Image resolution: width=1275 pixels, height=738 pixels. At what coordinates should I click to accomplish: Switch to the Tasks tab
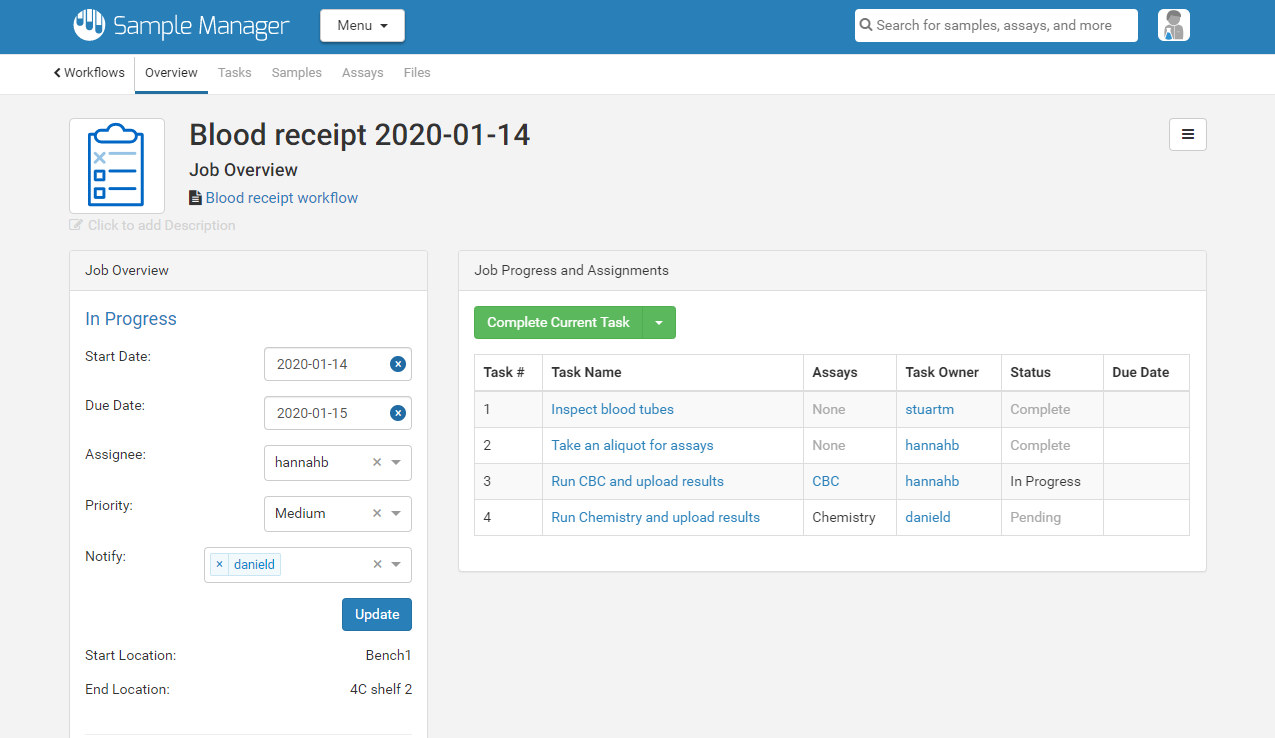[234, 72]
